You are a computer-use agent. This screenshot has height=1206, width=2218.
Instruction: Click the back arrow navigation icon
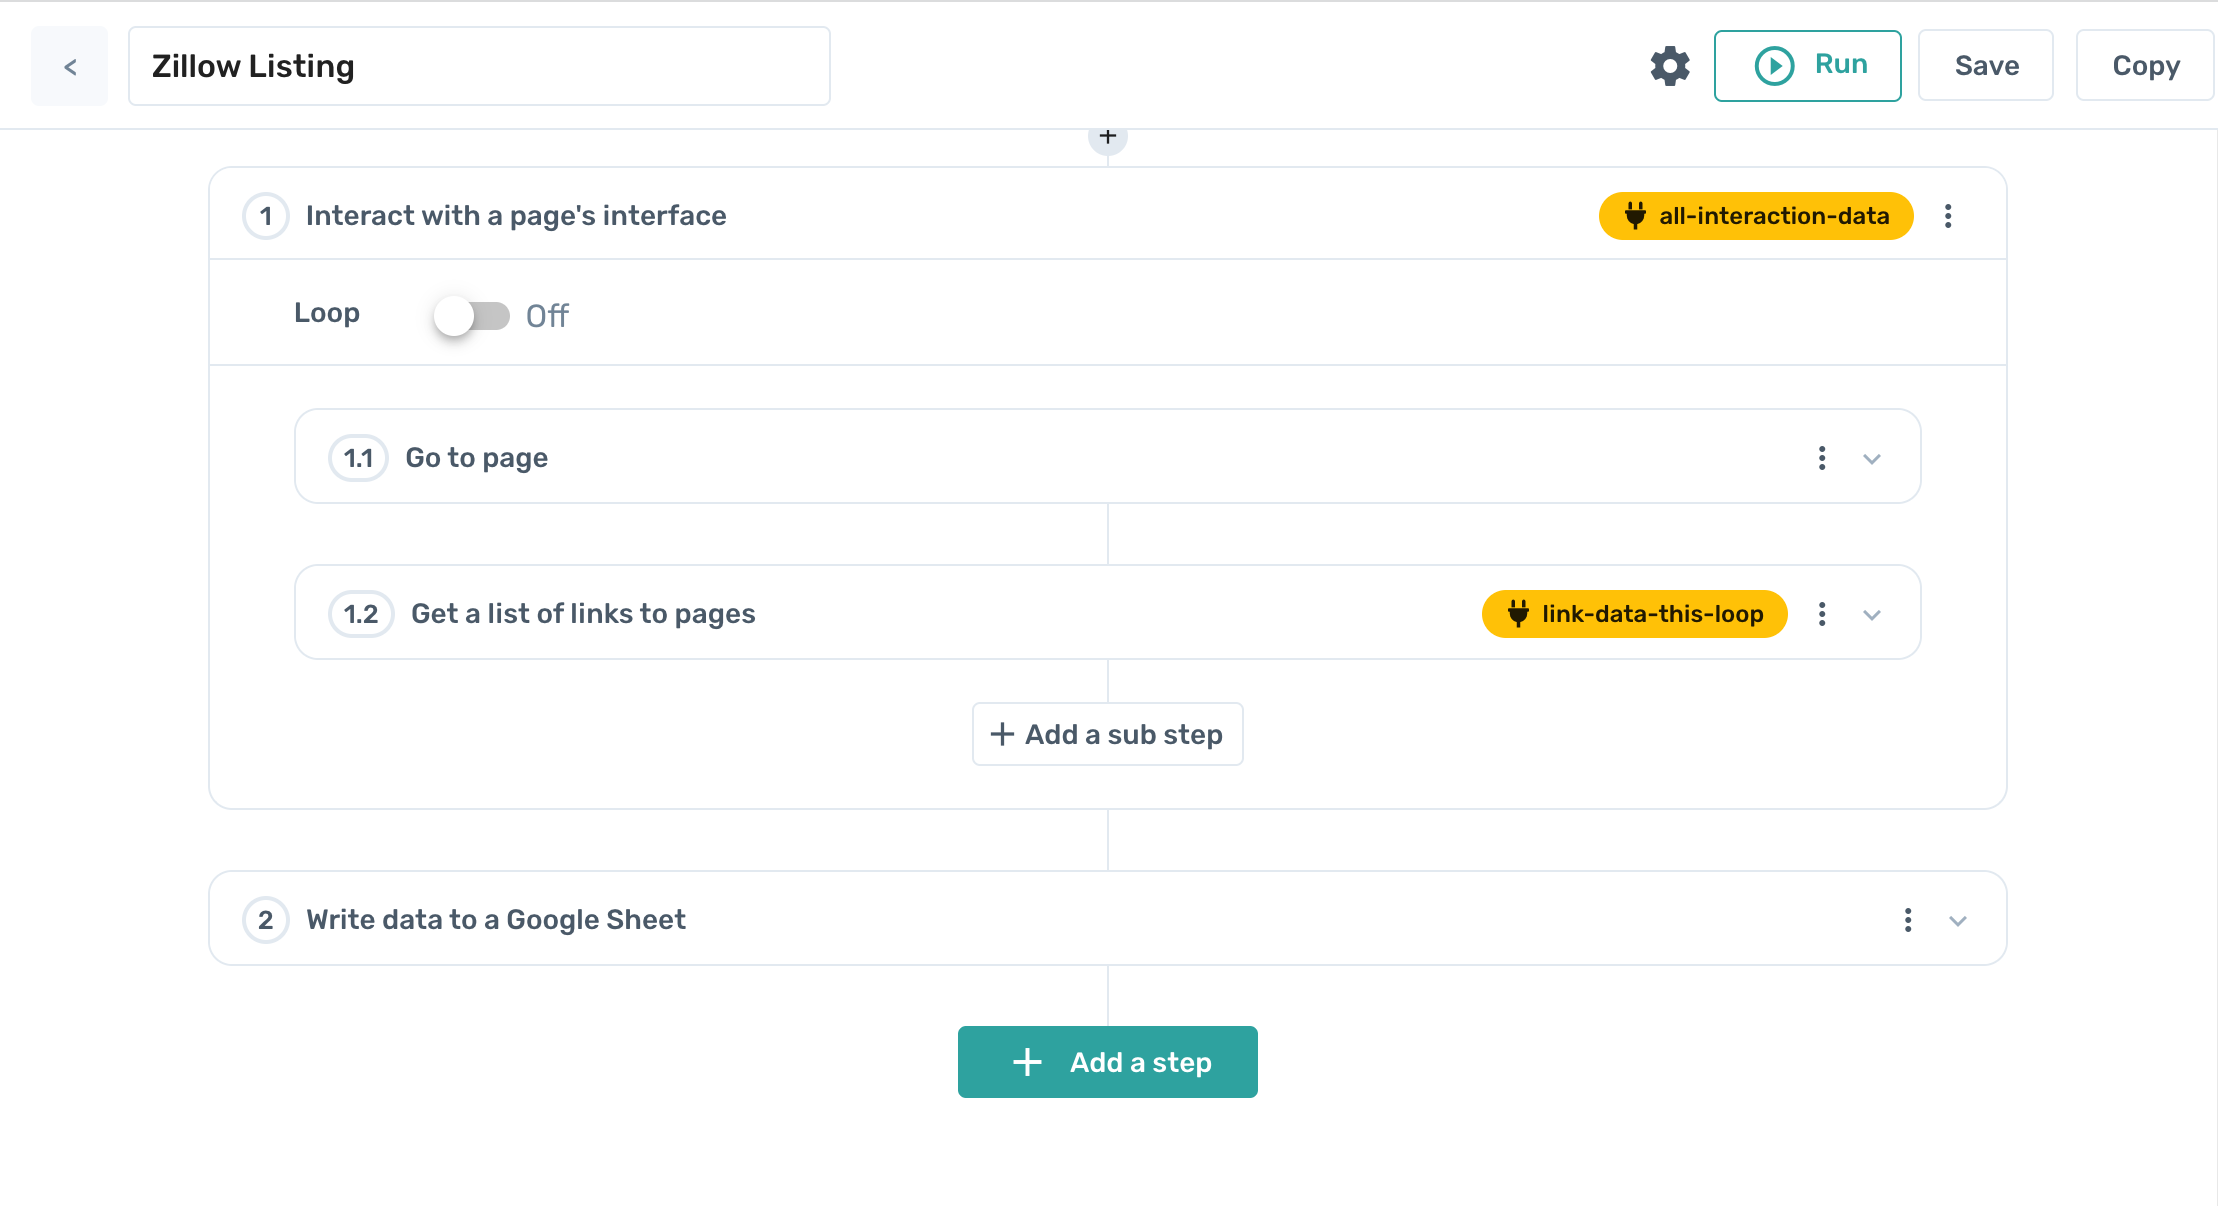tap(70, 65)
